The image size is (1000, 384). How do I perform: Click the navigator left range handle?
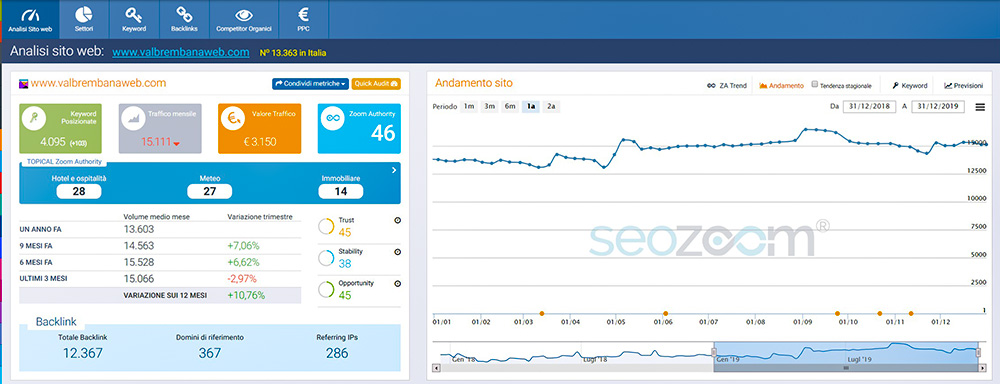tap(713, 353)
